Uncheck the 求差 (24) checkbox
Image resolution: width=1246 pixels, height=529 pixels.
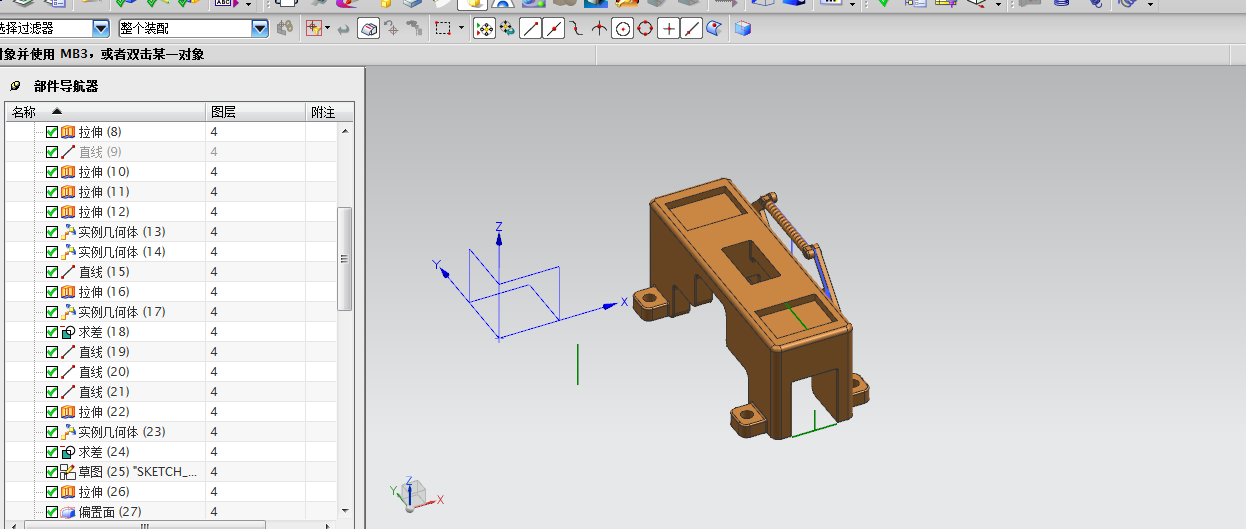pos(52,452)
